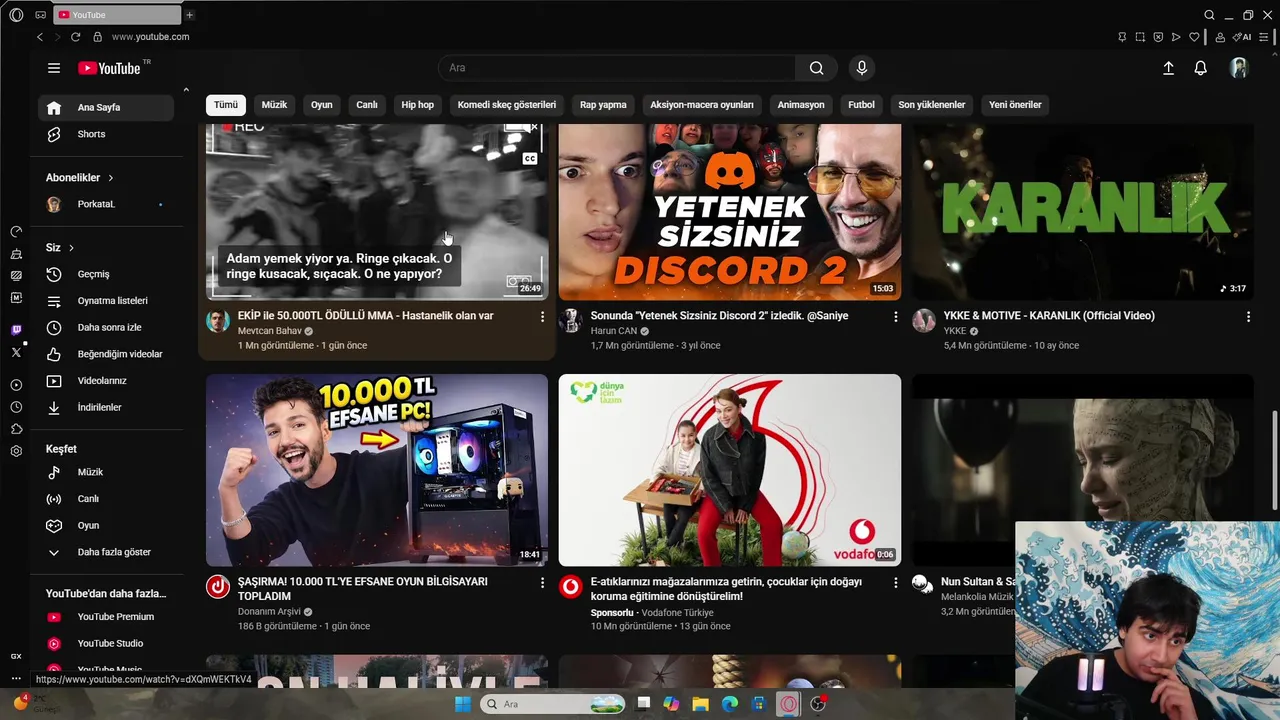Open sidebar settings gear icon
Screen dimensions: 1280x720
pos(16,451)
